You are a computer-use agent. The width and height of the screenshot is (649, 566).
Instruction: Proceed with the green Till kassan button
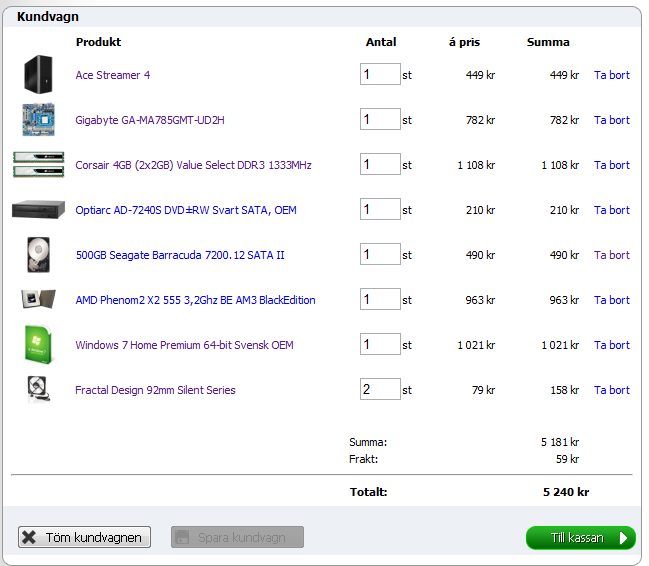point(580,538)
